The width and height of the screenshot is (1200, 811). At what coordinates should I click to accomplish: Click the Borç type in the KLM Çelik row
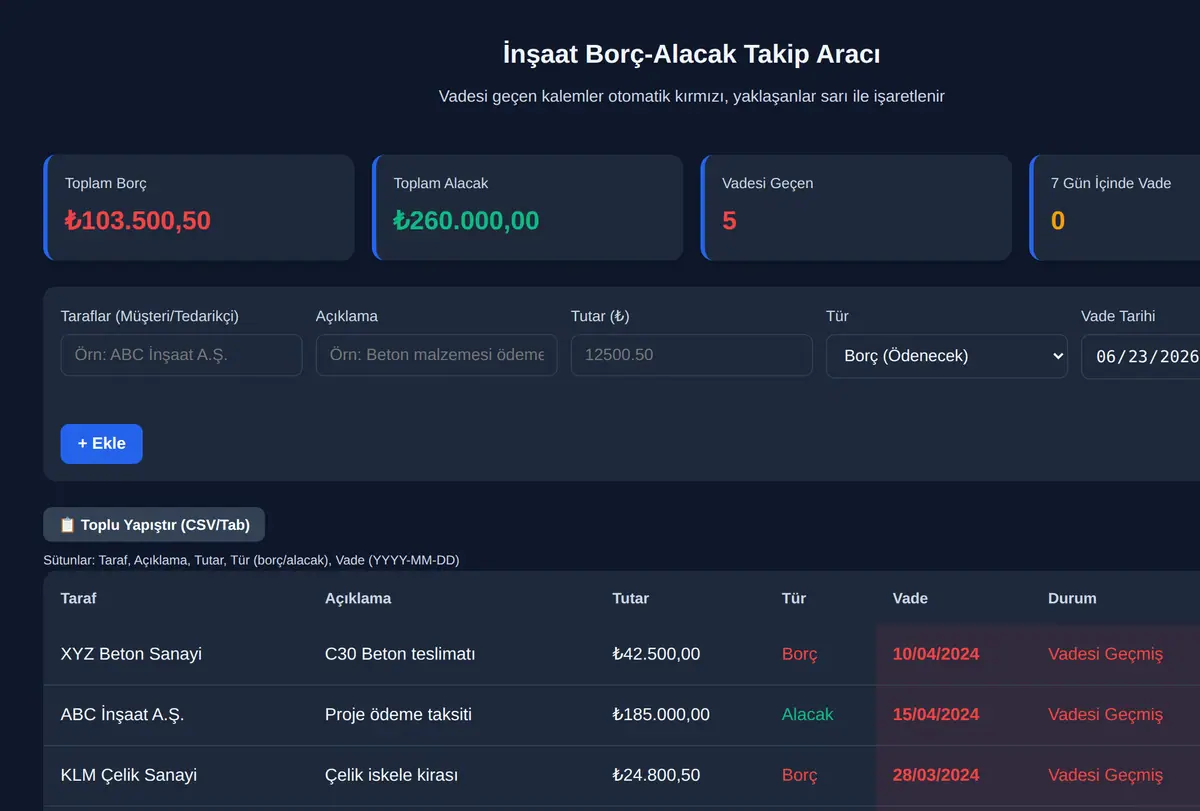pyautogui.click(x=800, y=775)
